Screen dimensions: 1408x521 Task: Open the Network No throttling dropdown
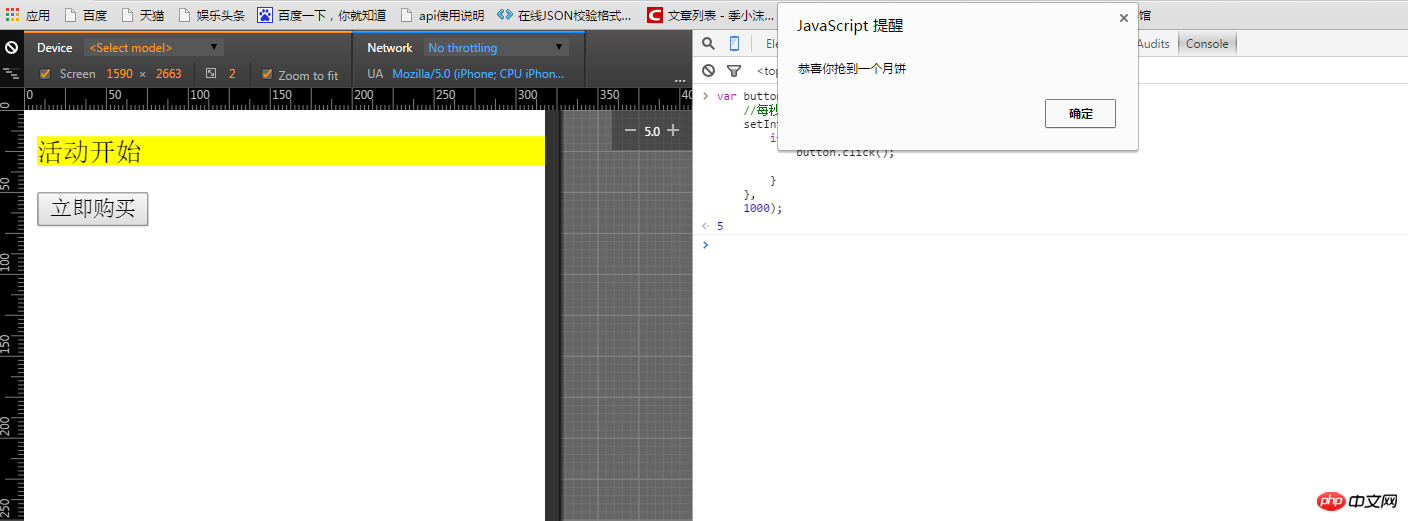click(x=496, y=47)
